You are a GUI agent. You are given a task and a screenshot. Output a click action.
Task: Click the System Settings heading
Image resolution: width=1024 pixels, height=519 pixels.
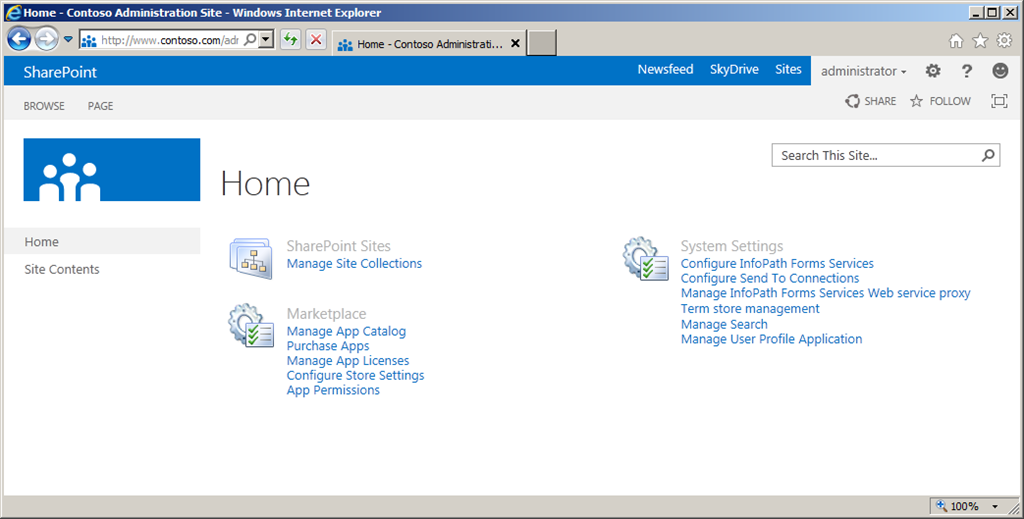731,246
